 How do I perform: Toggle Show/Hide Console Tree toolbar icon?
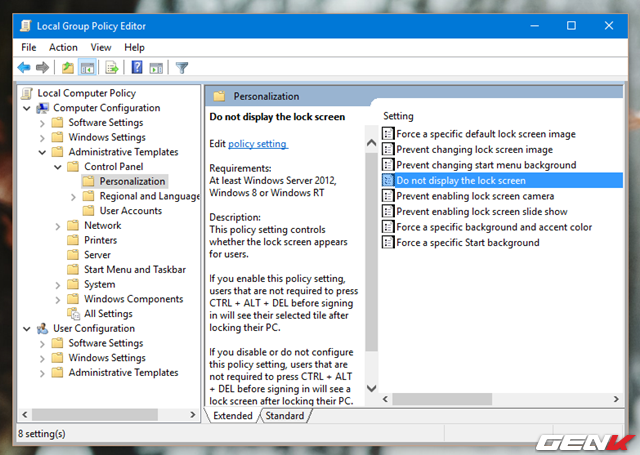(x=87, y=68)
